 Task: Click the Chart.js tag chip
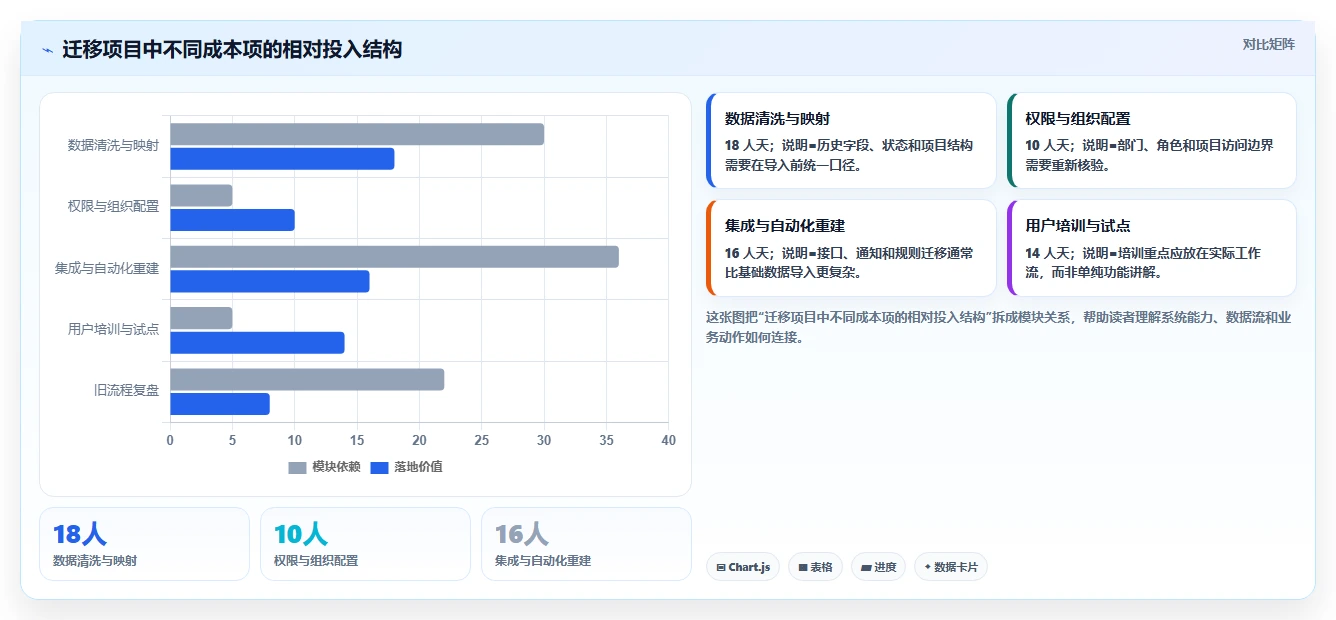click(743, 567)
